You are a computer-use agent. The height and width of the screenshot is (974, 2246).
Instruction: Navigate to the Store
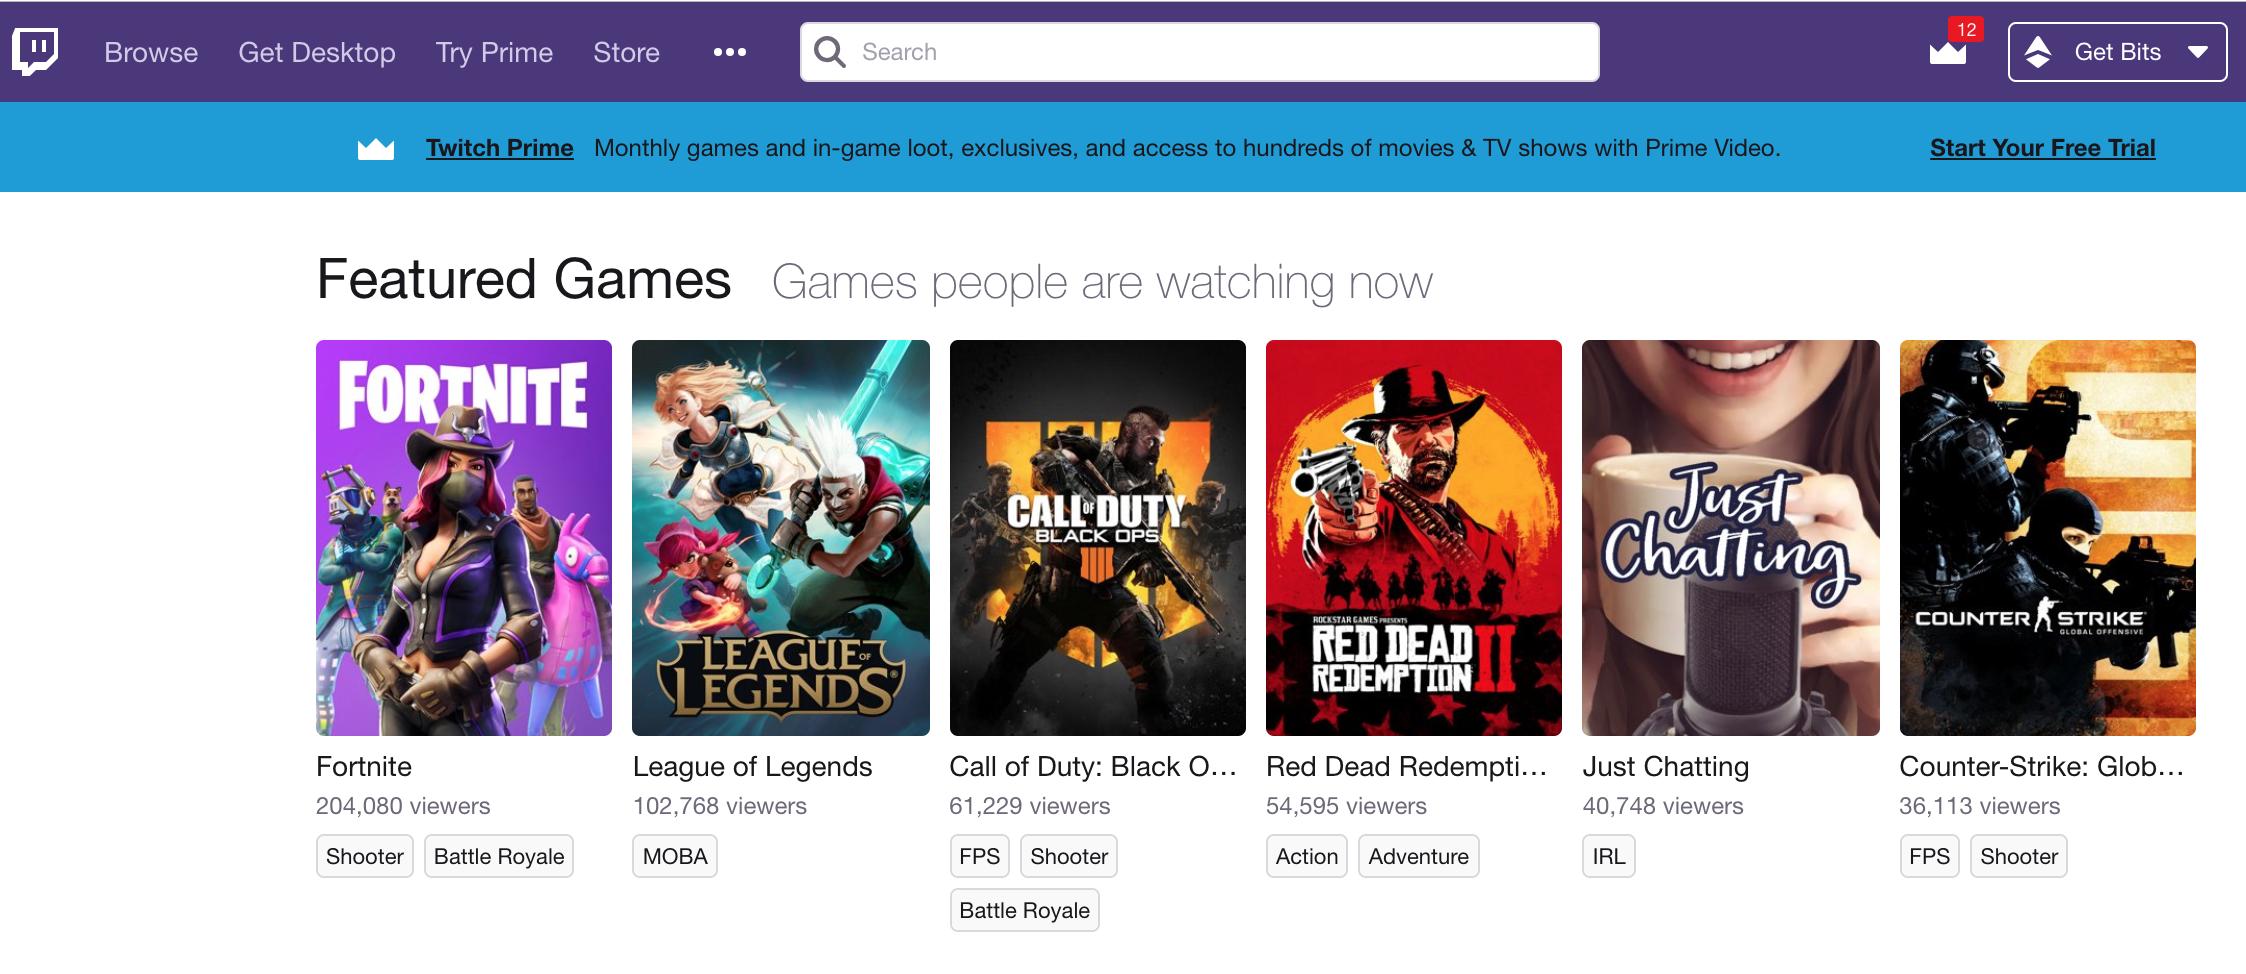626,52
